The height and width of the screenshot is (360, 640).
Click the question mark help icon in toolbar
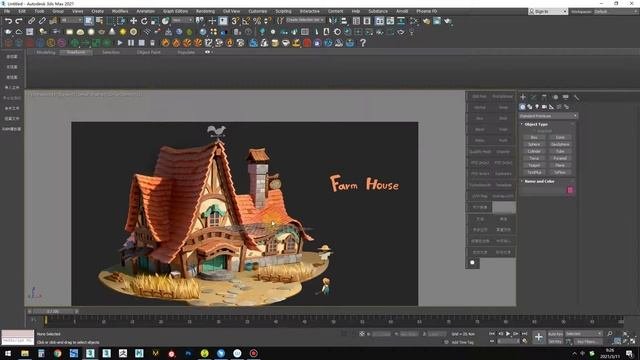click(363, 43)
